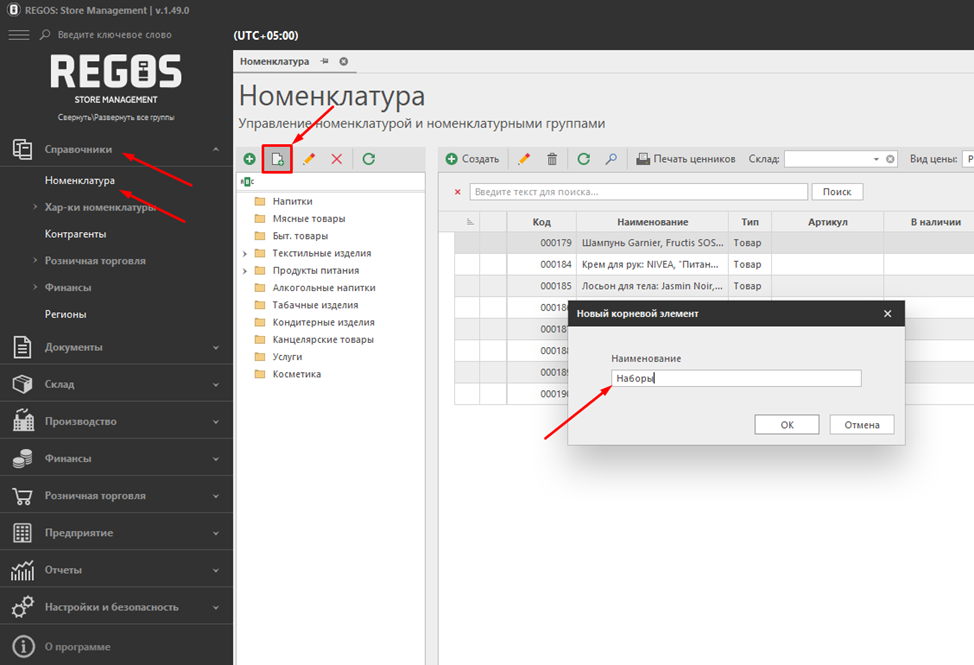Click the red X delete icon in tree toolbar
The image size is (974, 665).
point(337,158)
